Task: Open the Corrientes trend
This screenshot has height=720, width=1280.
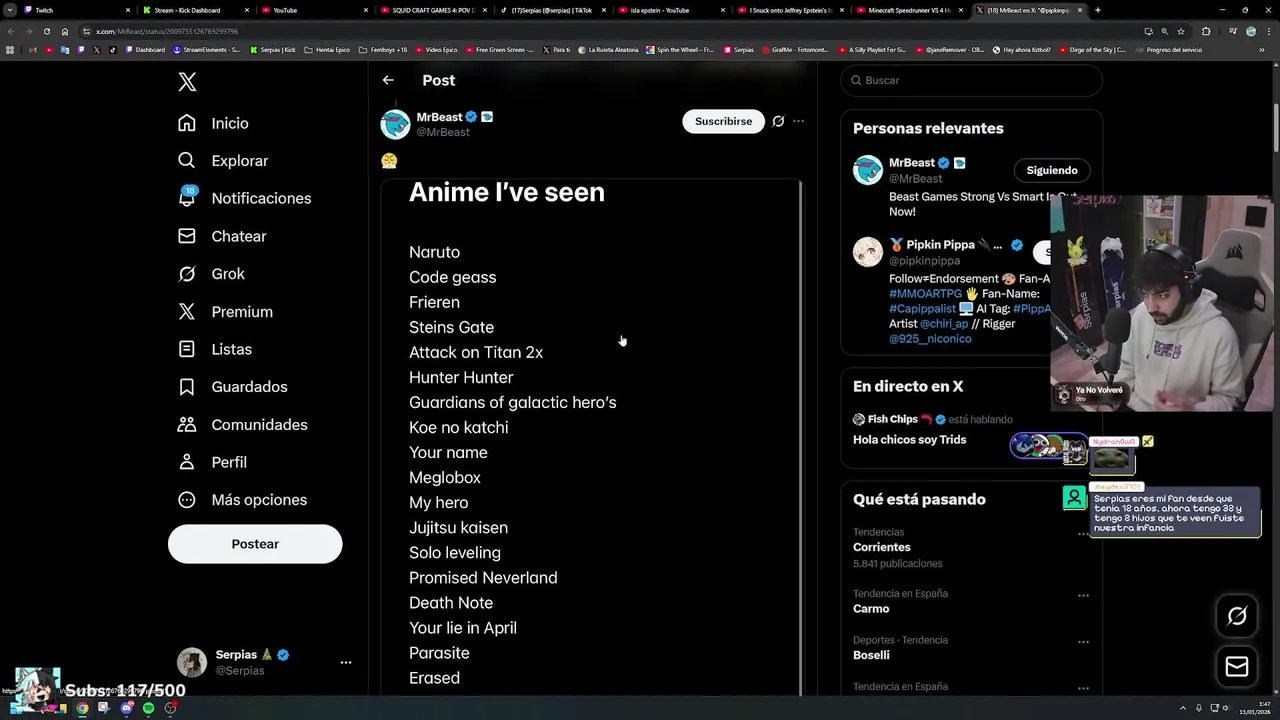Action: 881,547
